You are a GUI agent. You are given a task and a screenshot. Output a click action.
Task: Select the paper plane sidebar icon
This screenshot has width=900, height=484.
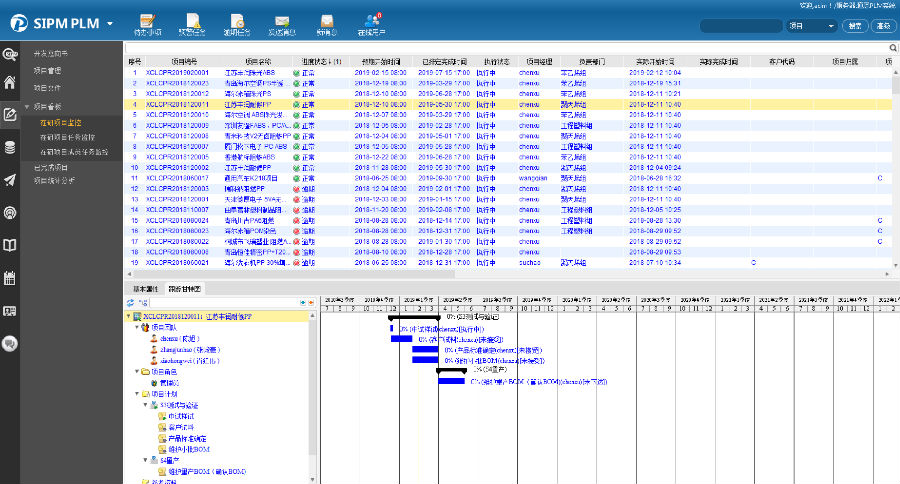pos(10,180)
